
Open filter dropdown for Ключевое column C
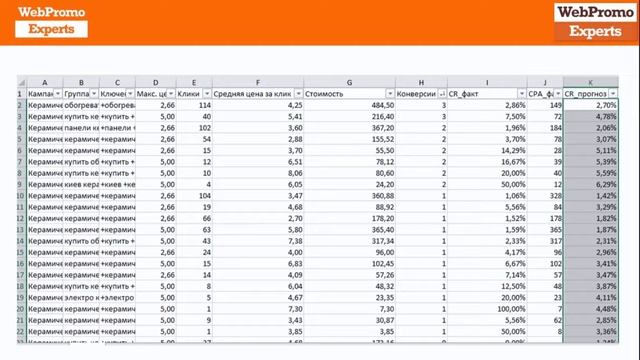(x=130, y=94)
